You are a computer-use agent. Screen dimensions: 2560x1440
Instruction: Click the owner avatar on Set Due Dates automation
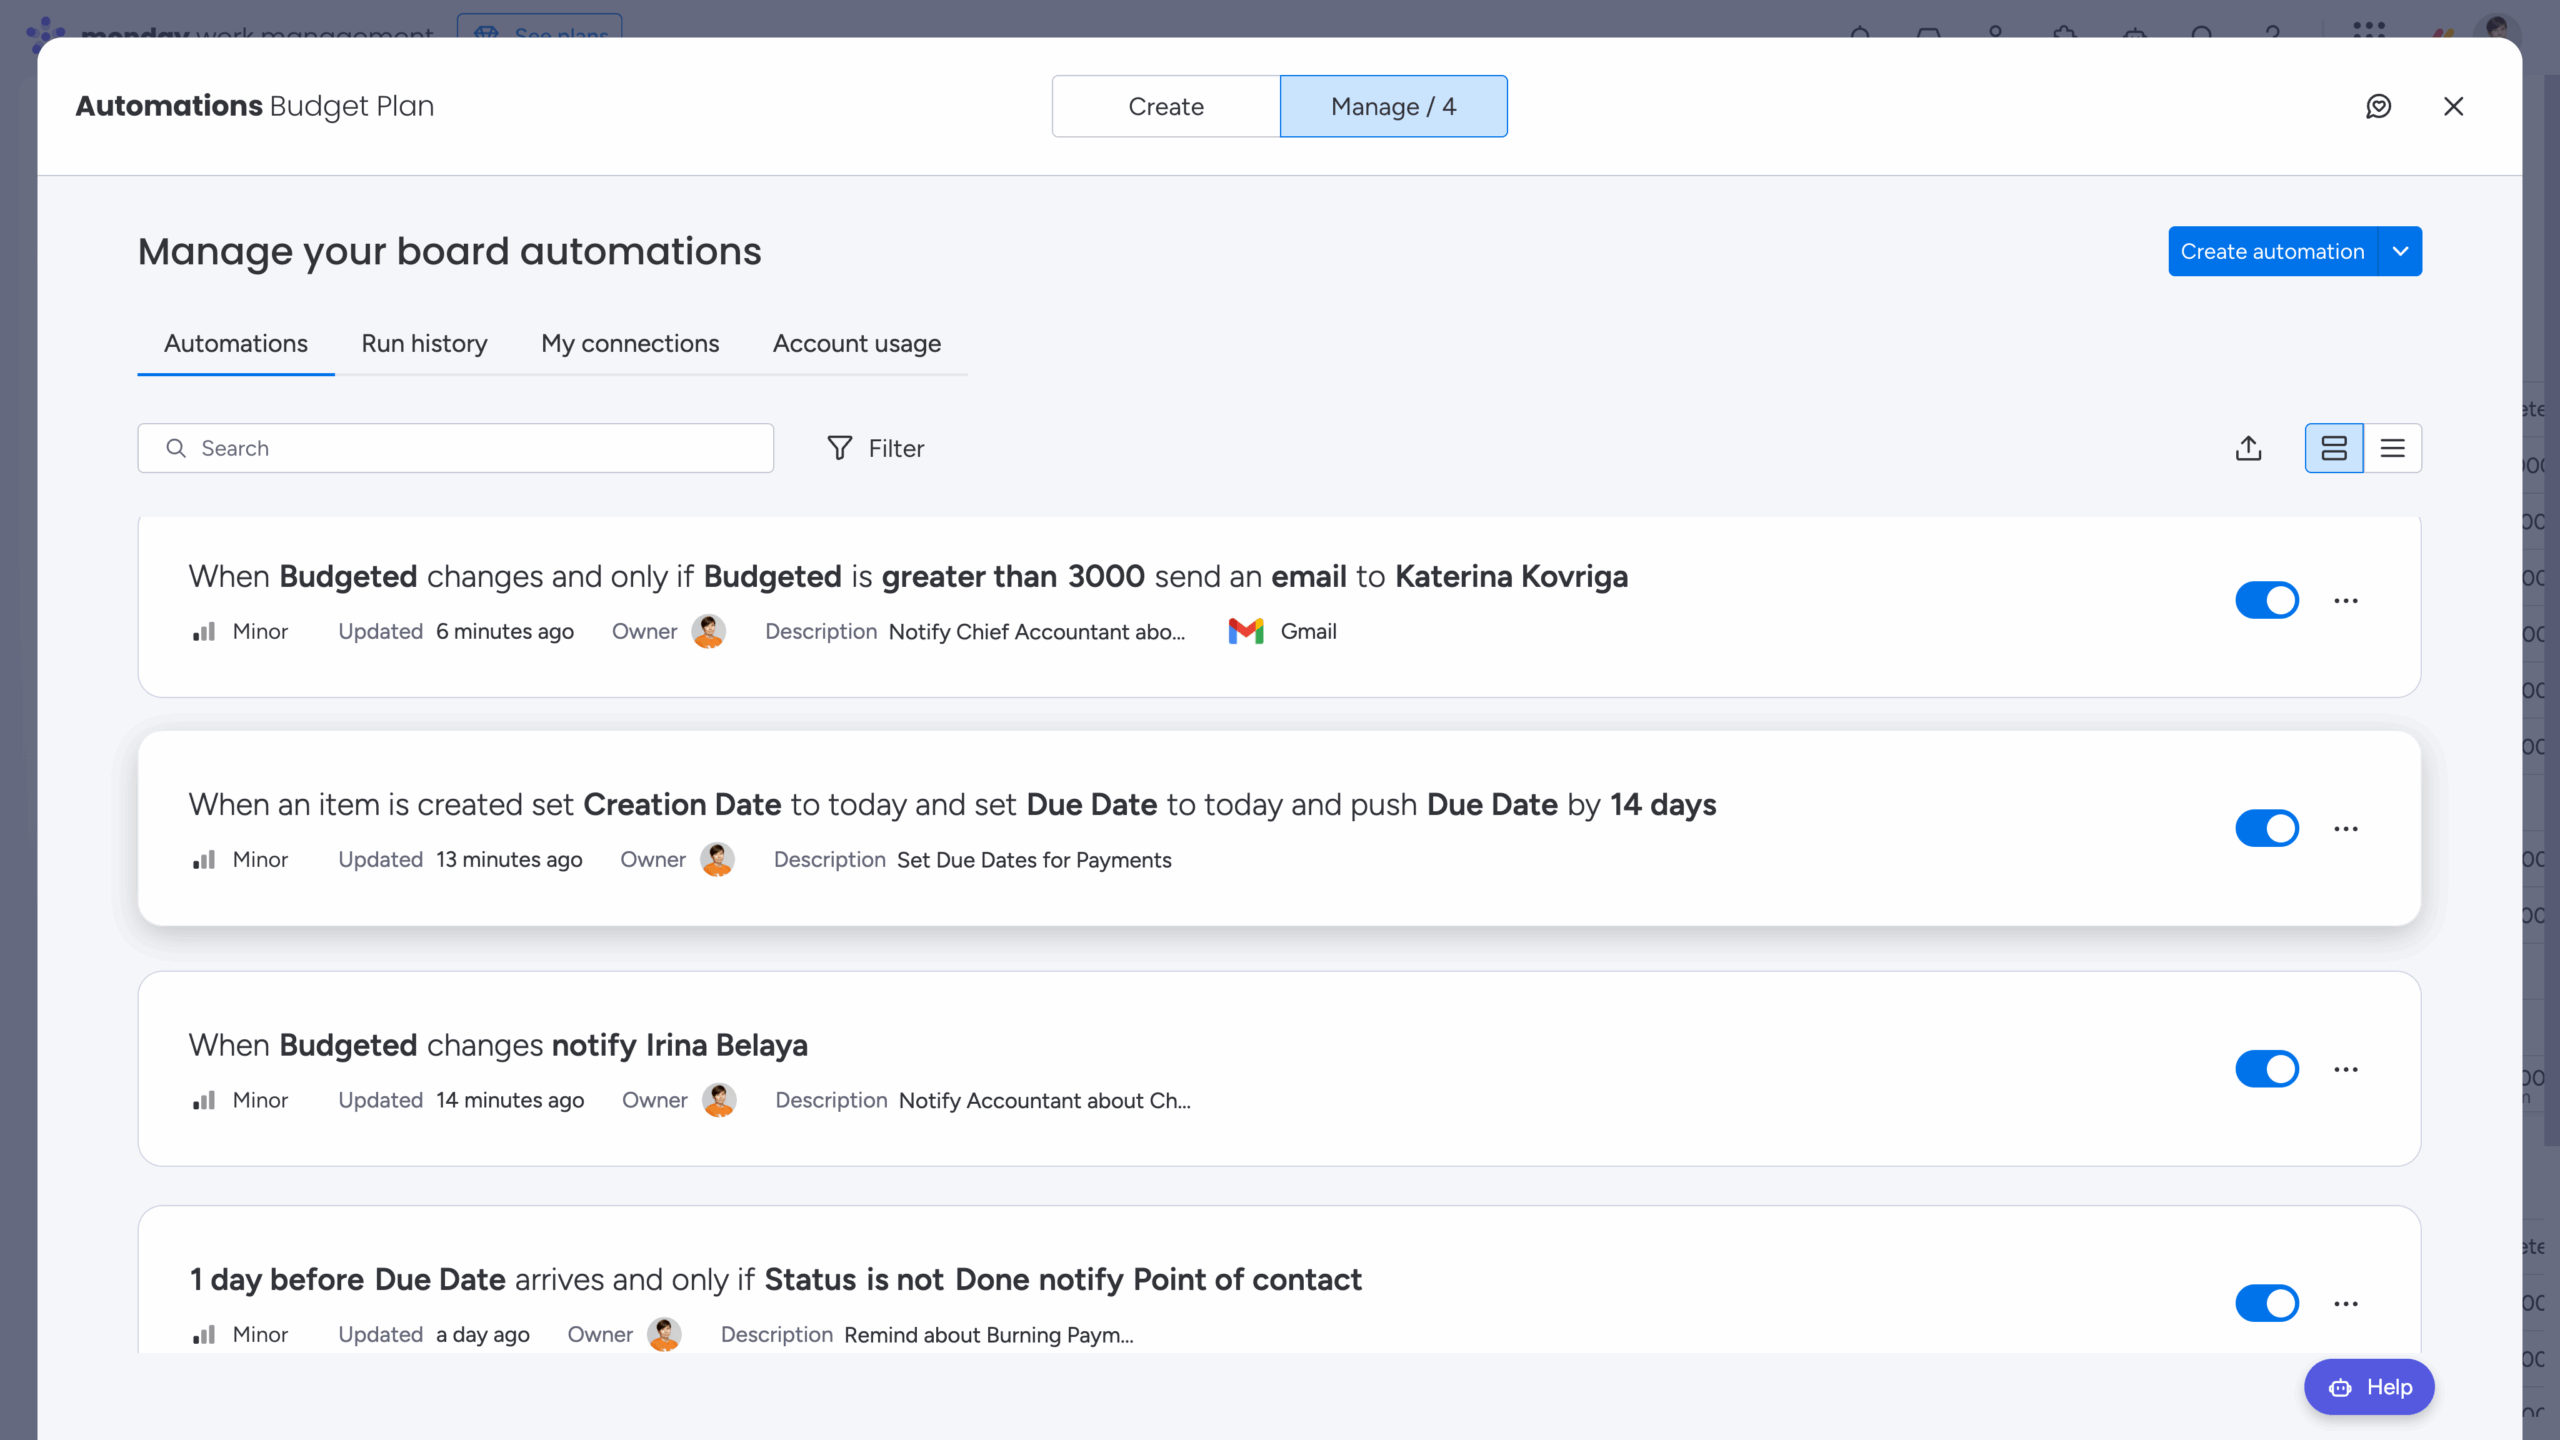[x=718, y=858]
